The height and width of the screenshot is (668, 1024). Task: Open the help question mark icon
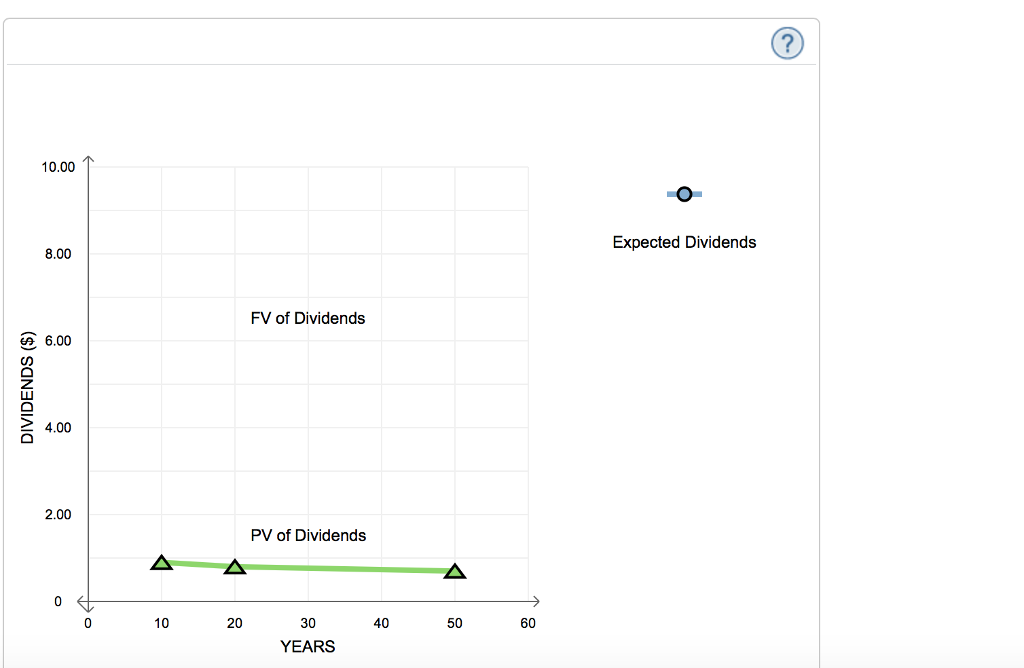pyautogui.click(x=786, y=43)
